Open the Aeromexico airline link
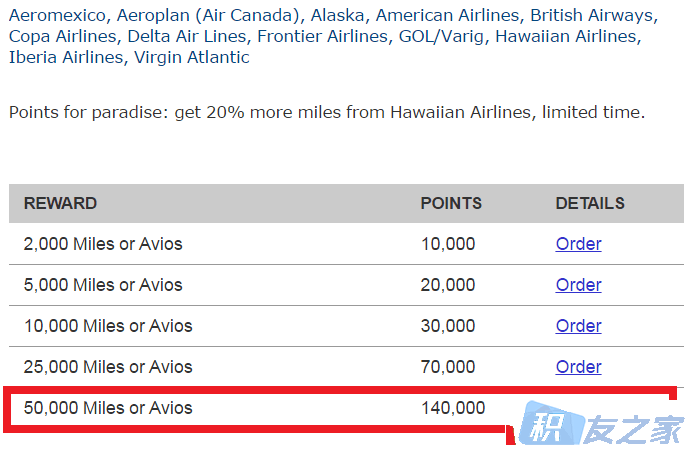This screenshot has height=450, width=690. click(x=57, y=15)
